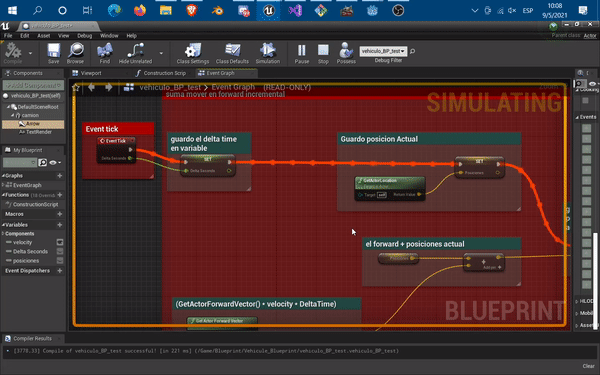Click Browse to find asset in content browser
Image resolution: width=600 pixels, height=375 pixels.
75,53
